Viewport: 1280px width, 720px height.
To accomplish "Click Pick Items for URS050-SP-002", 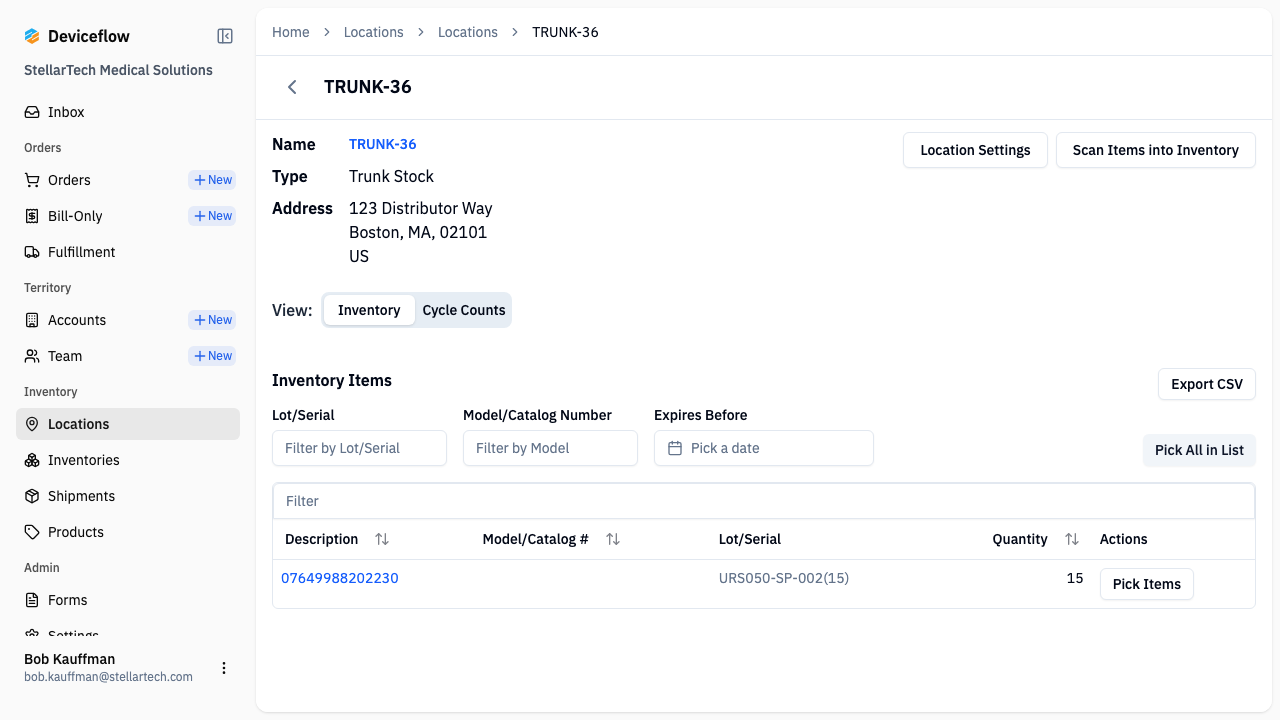I will click(x=1147, y=584).
